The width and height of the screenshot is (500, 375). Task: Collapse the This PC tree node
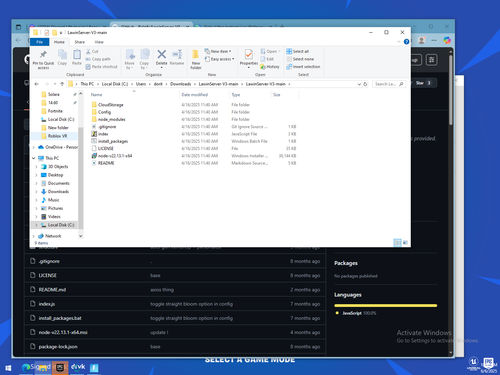34,158
